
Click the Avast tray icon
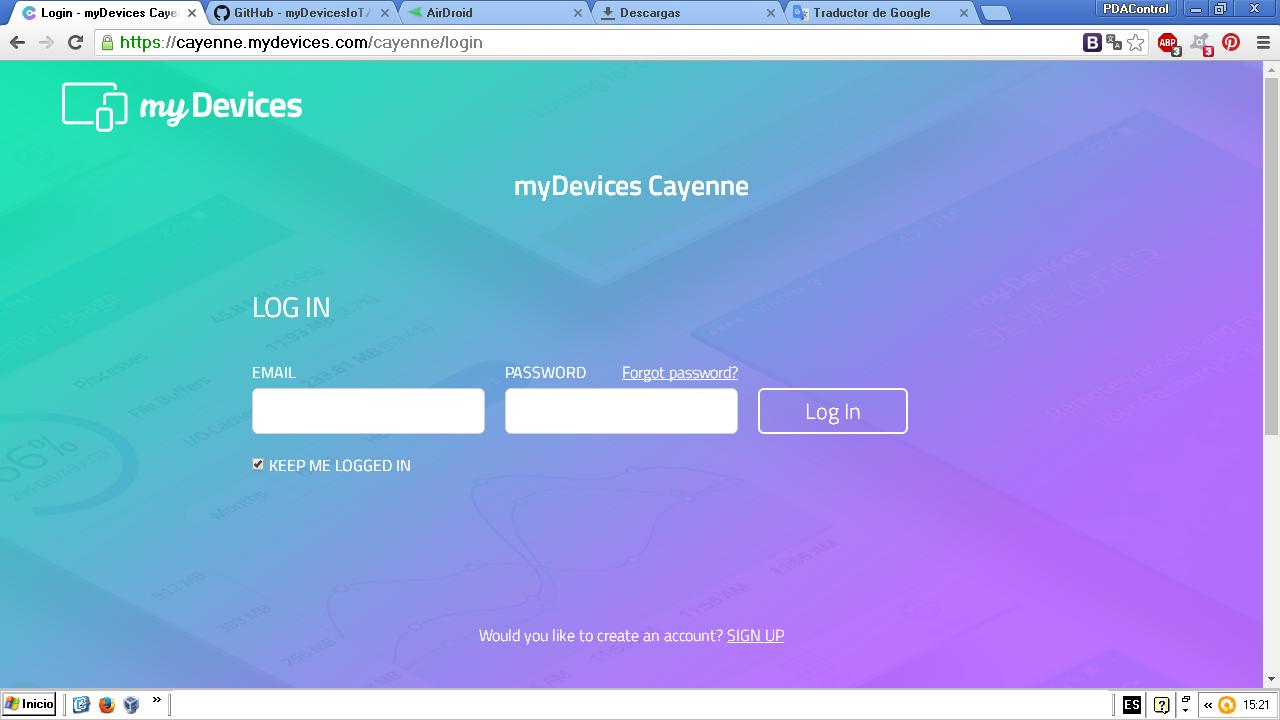pos(1226,705)
